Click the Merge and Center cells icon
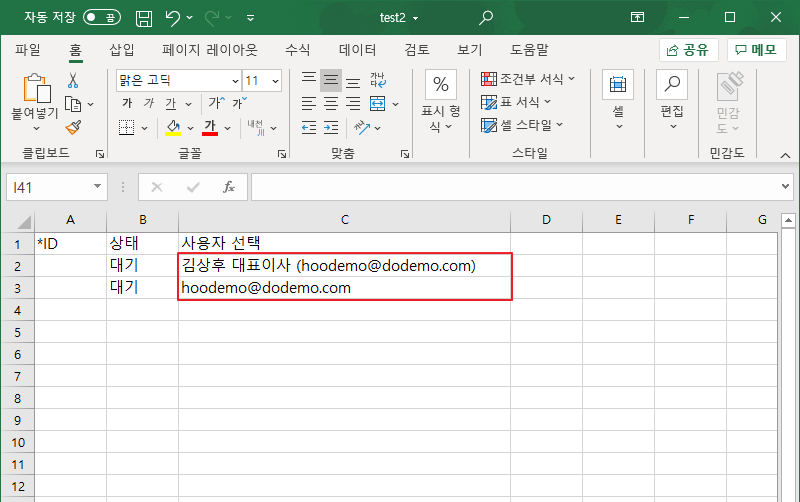The image size is (800, 502). (378, 104)
